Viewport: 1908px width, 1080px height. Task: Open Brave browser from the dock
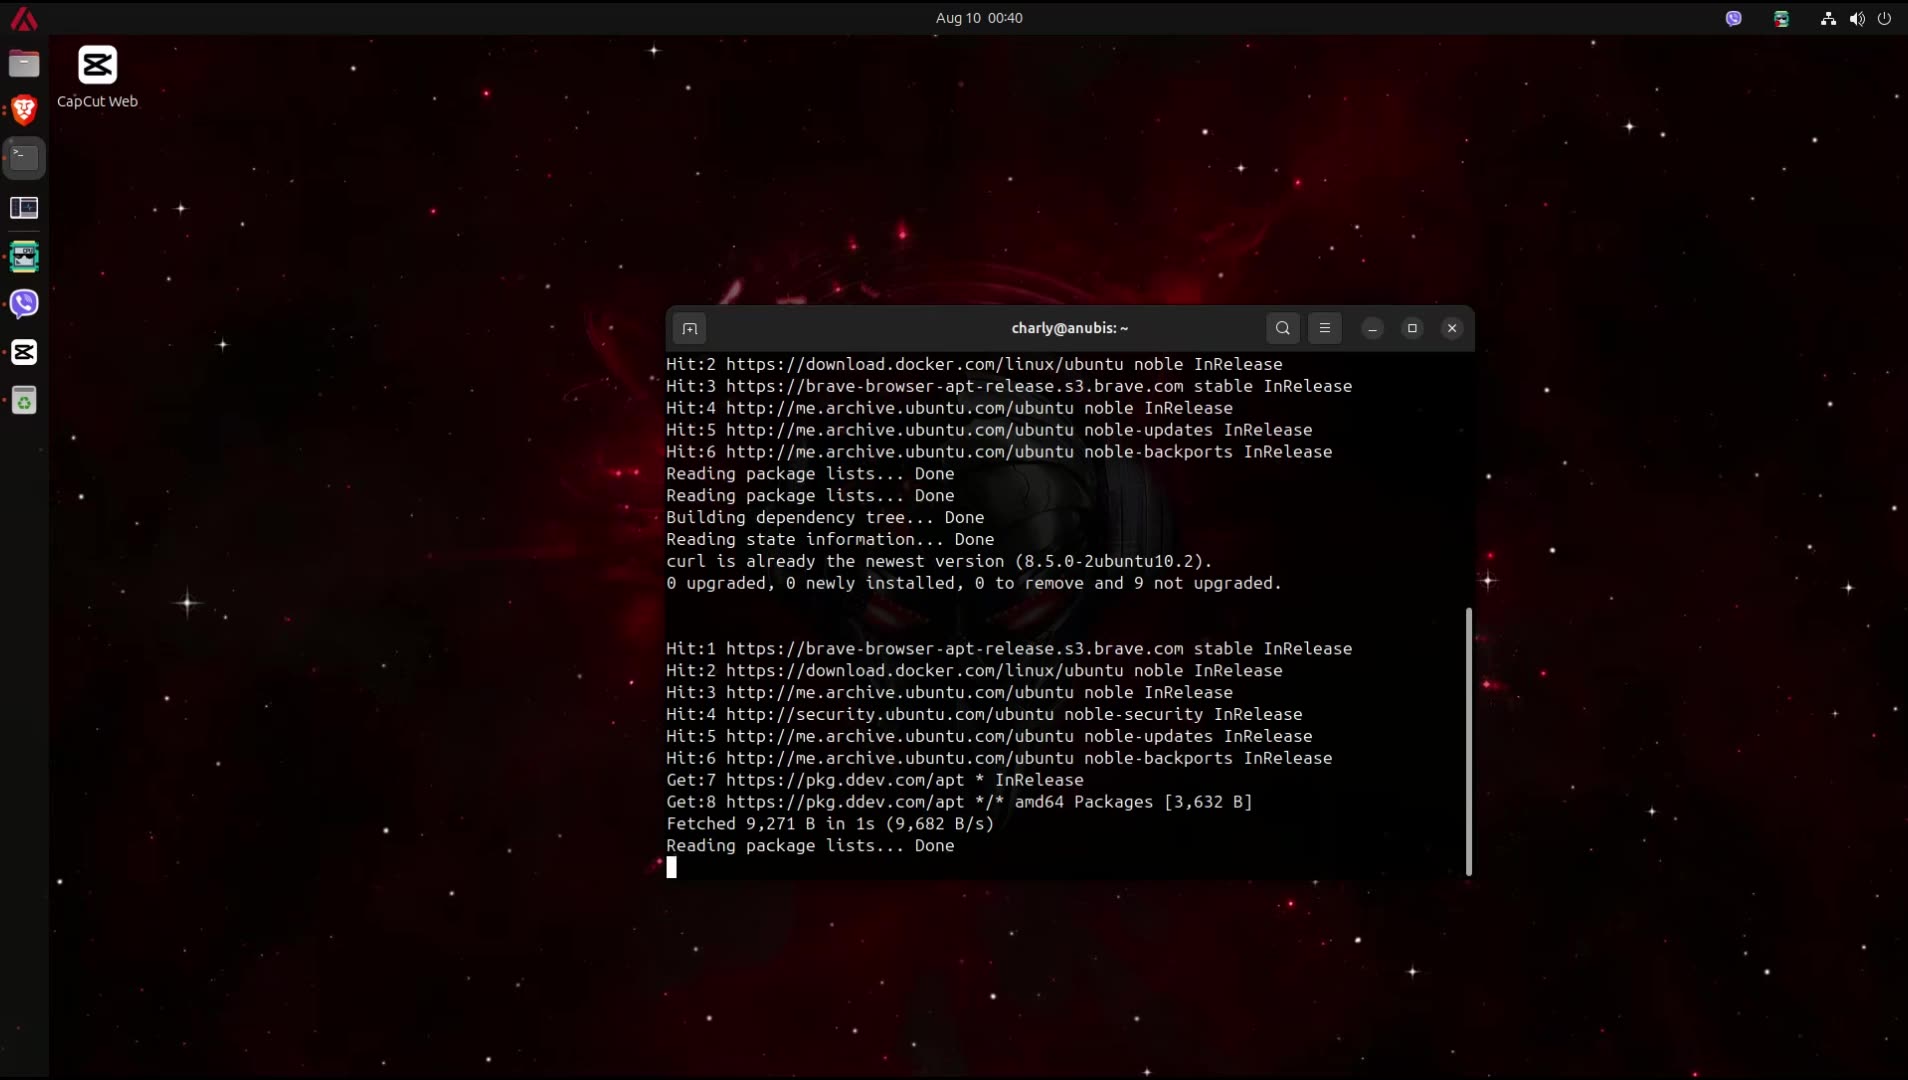click(x=24, y=110)
